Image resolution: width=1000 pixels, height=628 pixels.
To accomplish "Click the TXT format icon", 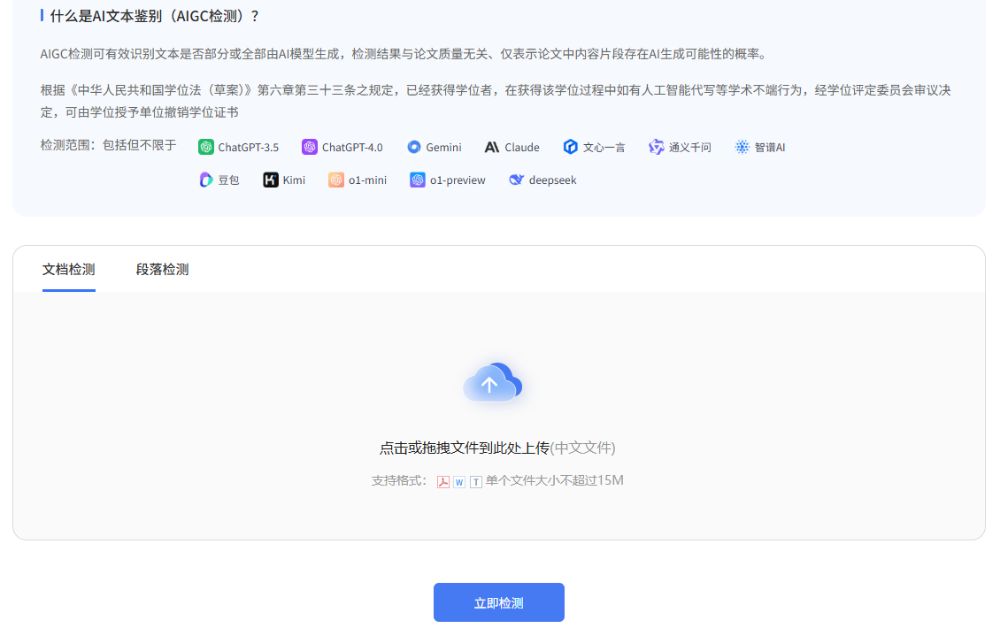I will [476, 481].
